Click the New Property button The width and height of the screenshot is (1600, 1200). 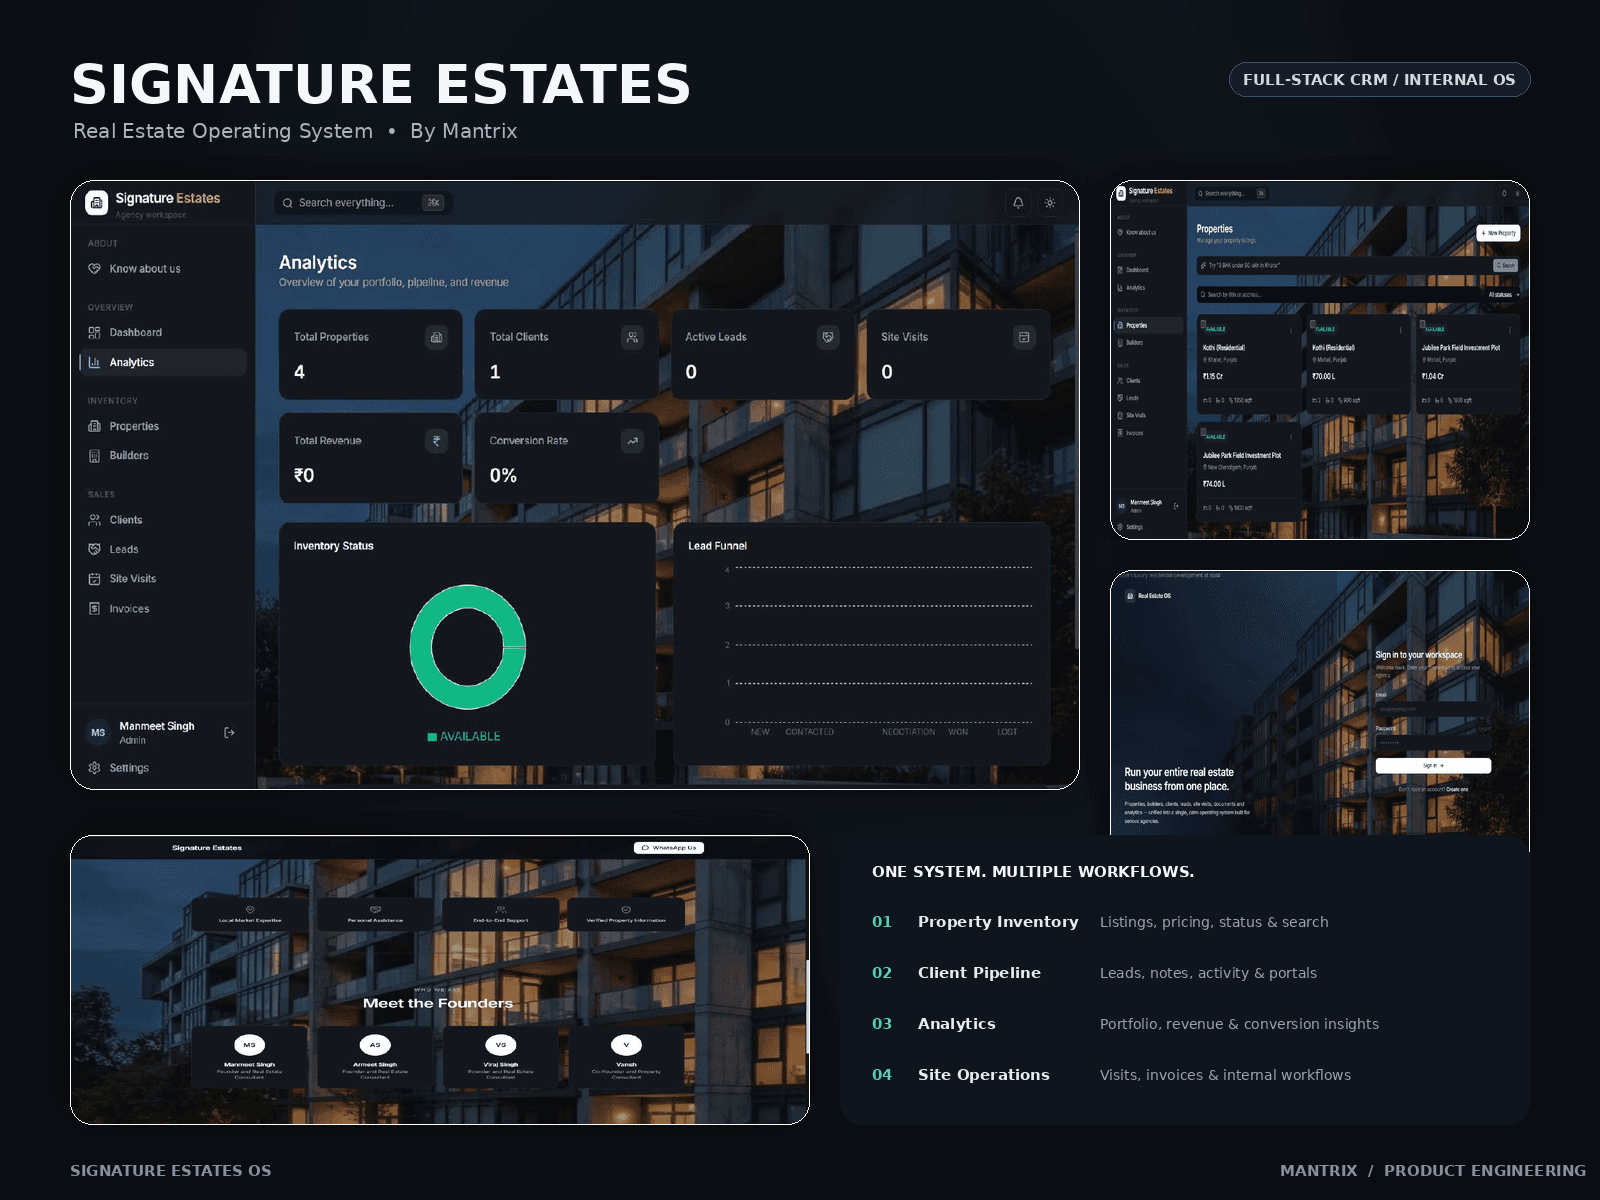(1498, 233)
